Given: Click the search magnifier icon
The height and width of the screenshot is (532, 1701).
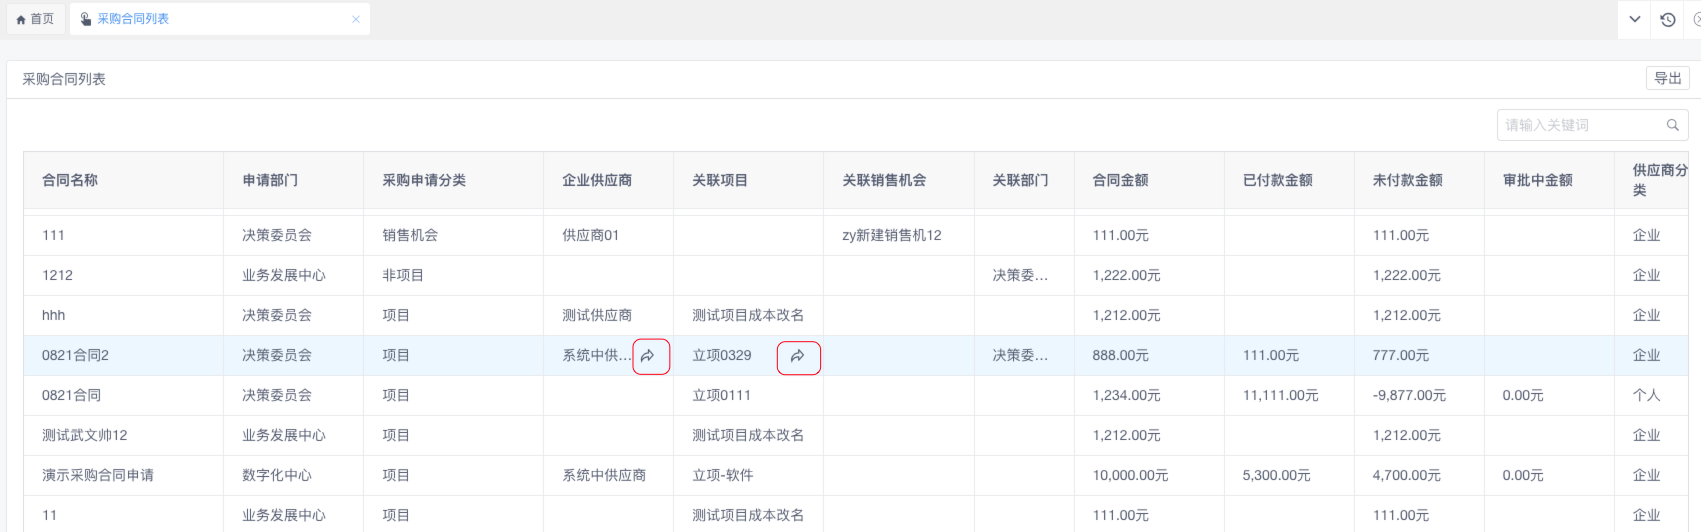Looking at the screenshot, I should pyautogui.click(x=1672, y=125).
